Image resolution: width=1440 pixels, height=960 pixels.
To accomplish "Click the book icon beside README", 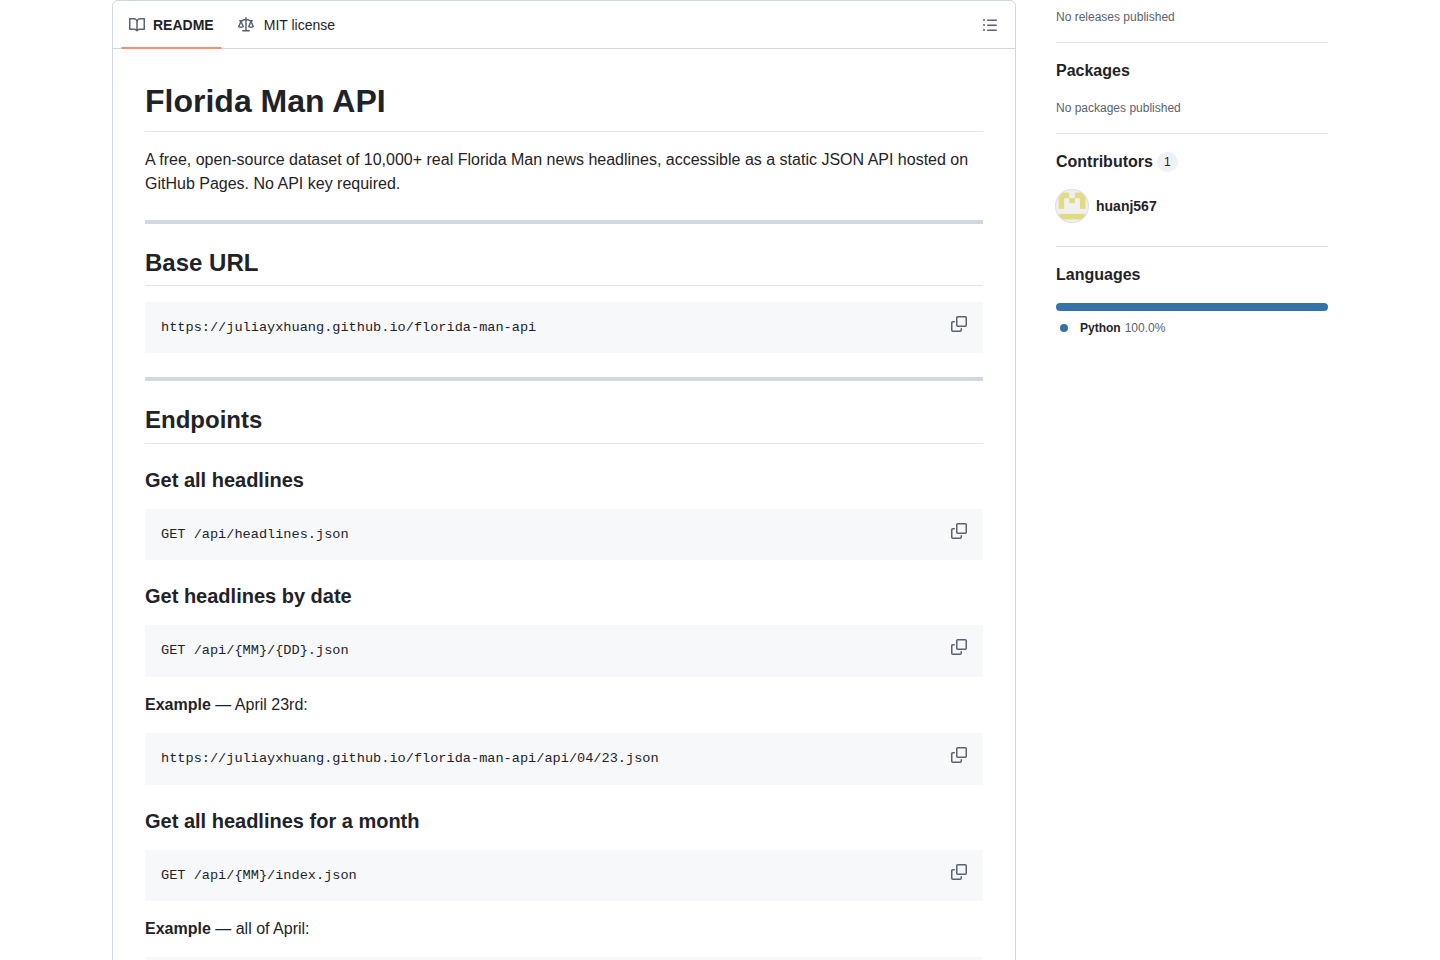I will (137, 25).
